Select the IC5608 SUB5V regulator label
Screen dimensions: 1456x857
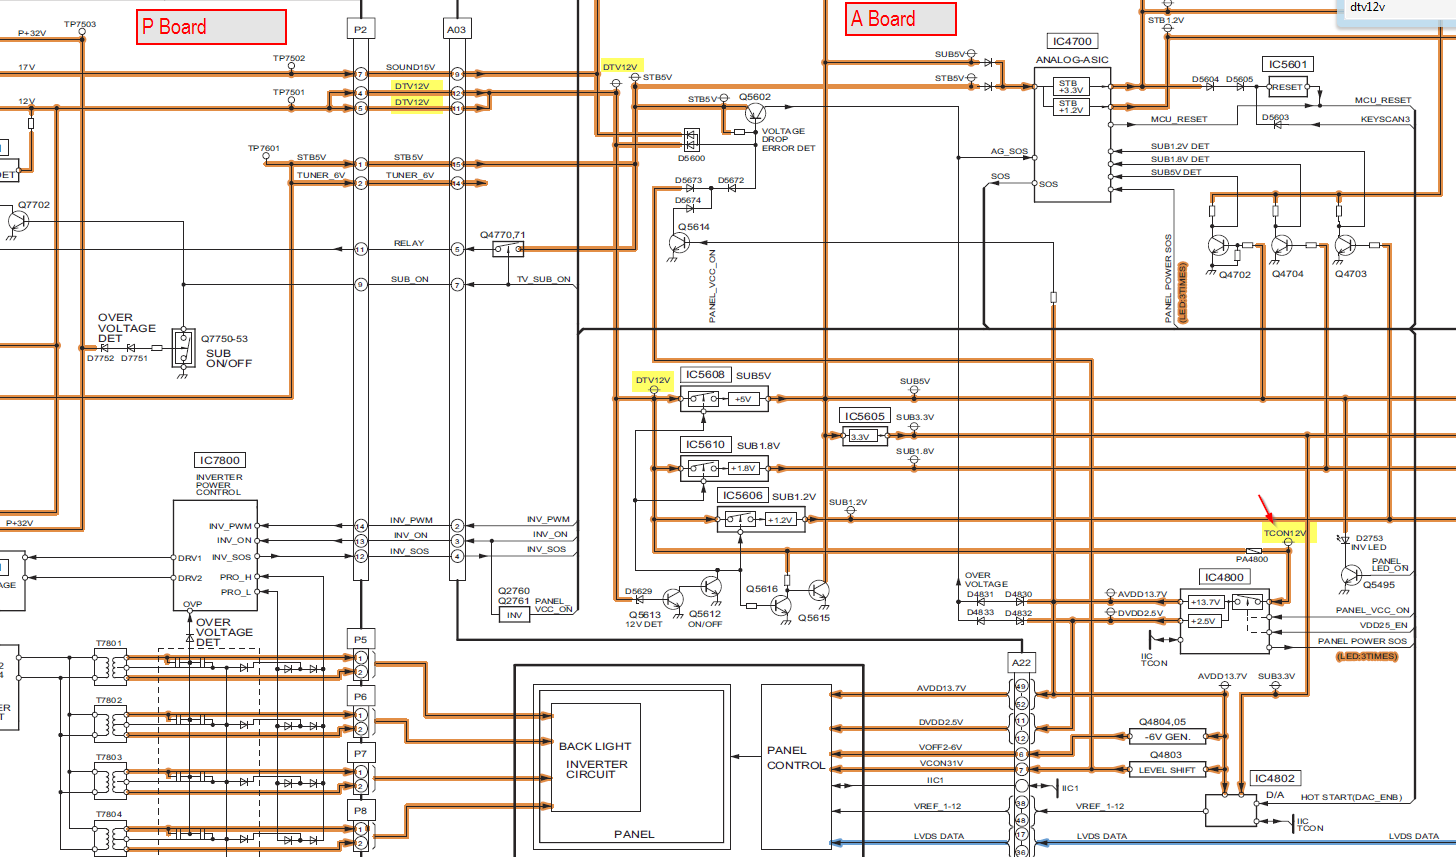pos(704,375)
